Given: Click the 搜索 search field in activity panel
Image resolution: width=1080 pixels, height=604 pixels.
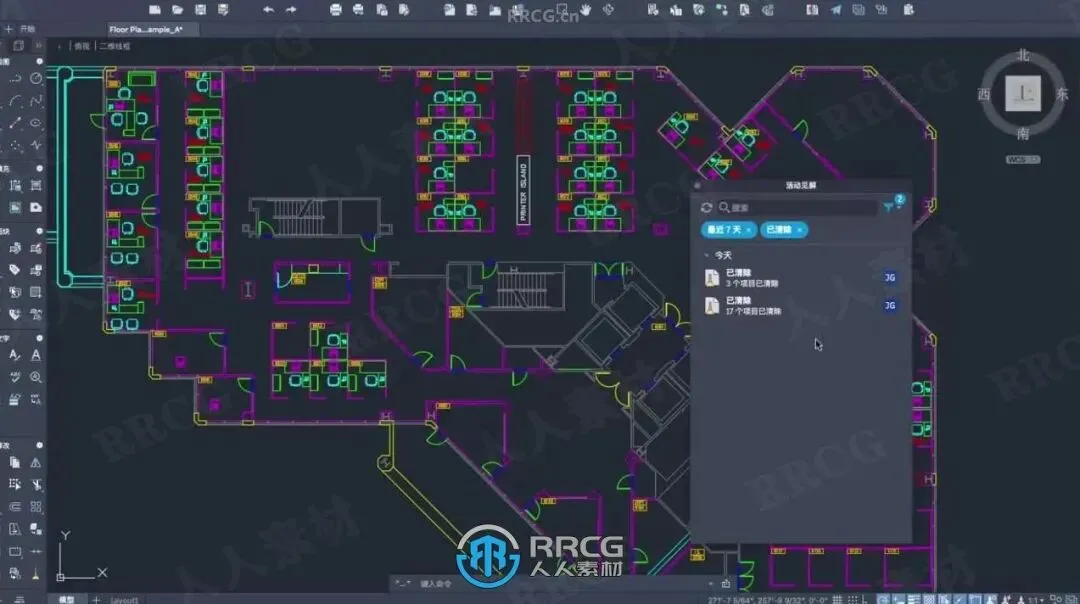Looking at the screenshot, I should (x=799, y=207).
